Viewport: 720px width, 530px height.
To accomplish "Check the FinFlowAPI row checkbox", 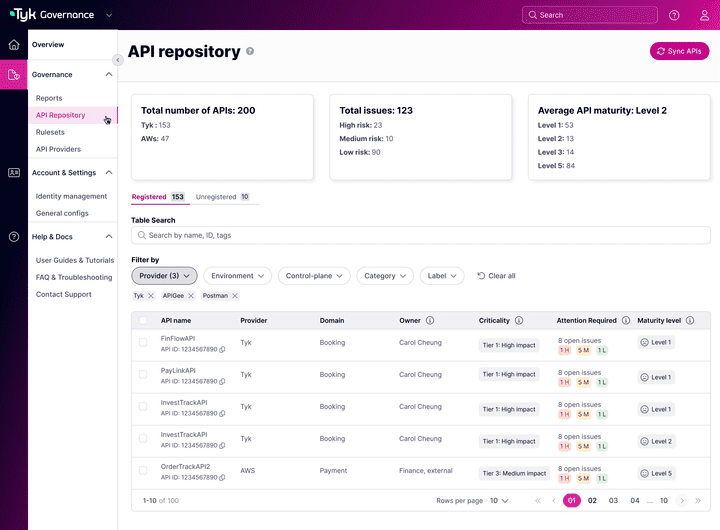I will click(143, 343).
